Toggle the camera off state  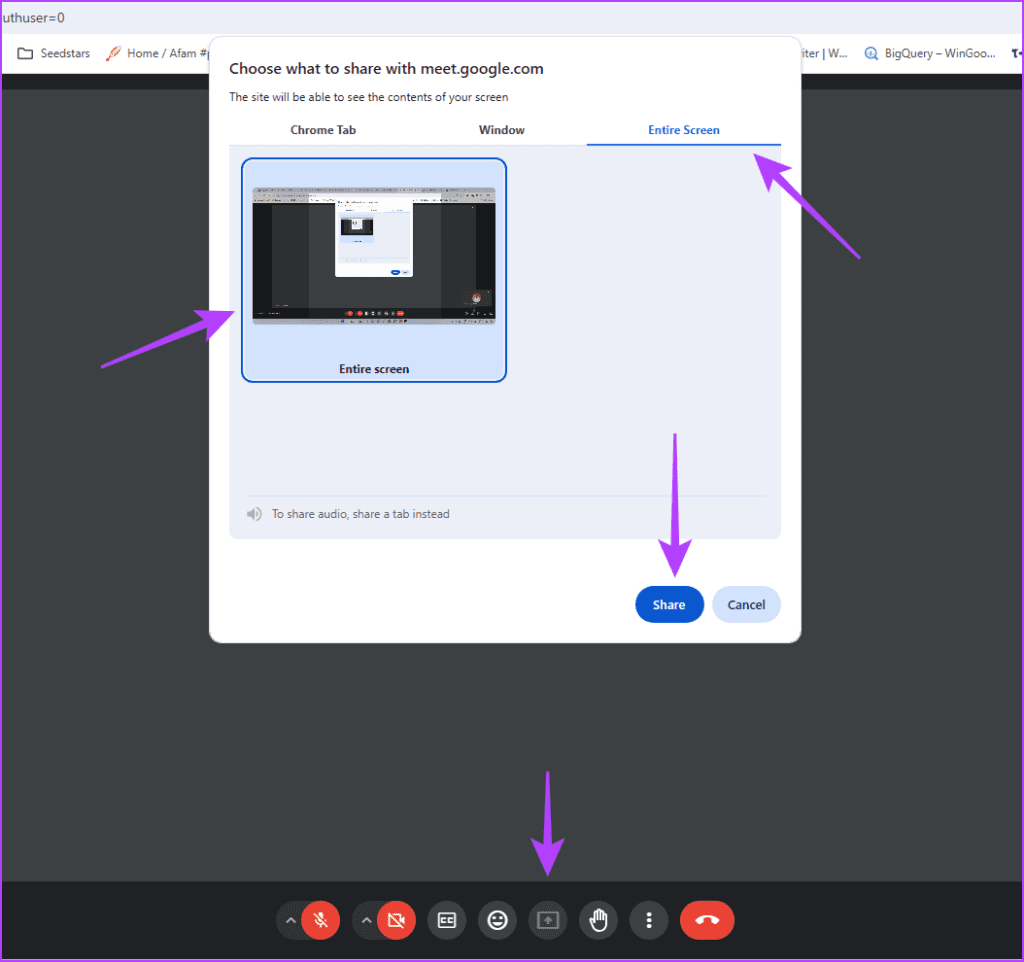(396, 920)
